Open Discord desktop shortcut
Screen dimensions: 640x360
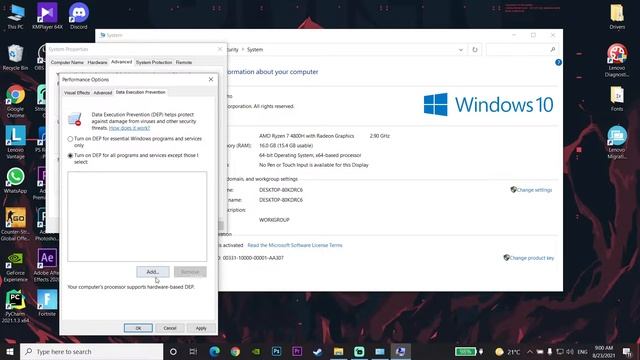pos(78,16)
